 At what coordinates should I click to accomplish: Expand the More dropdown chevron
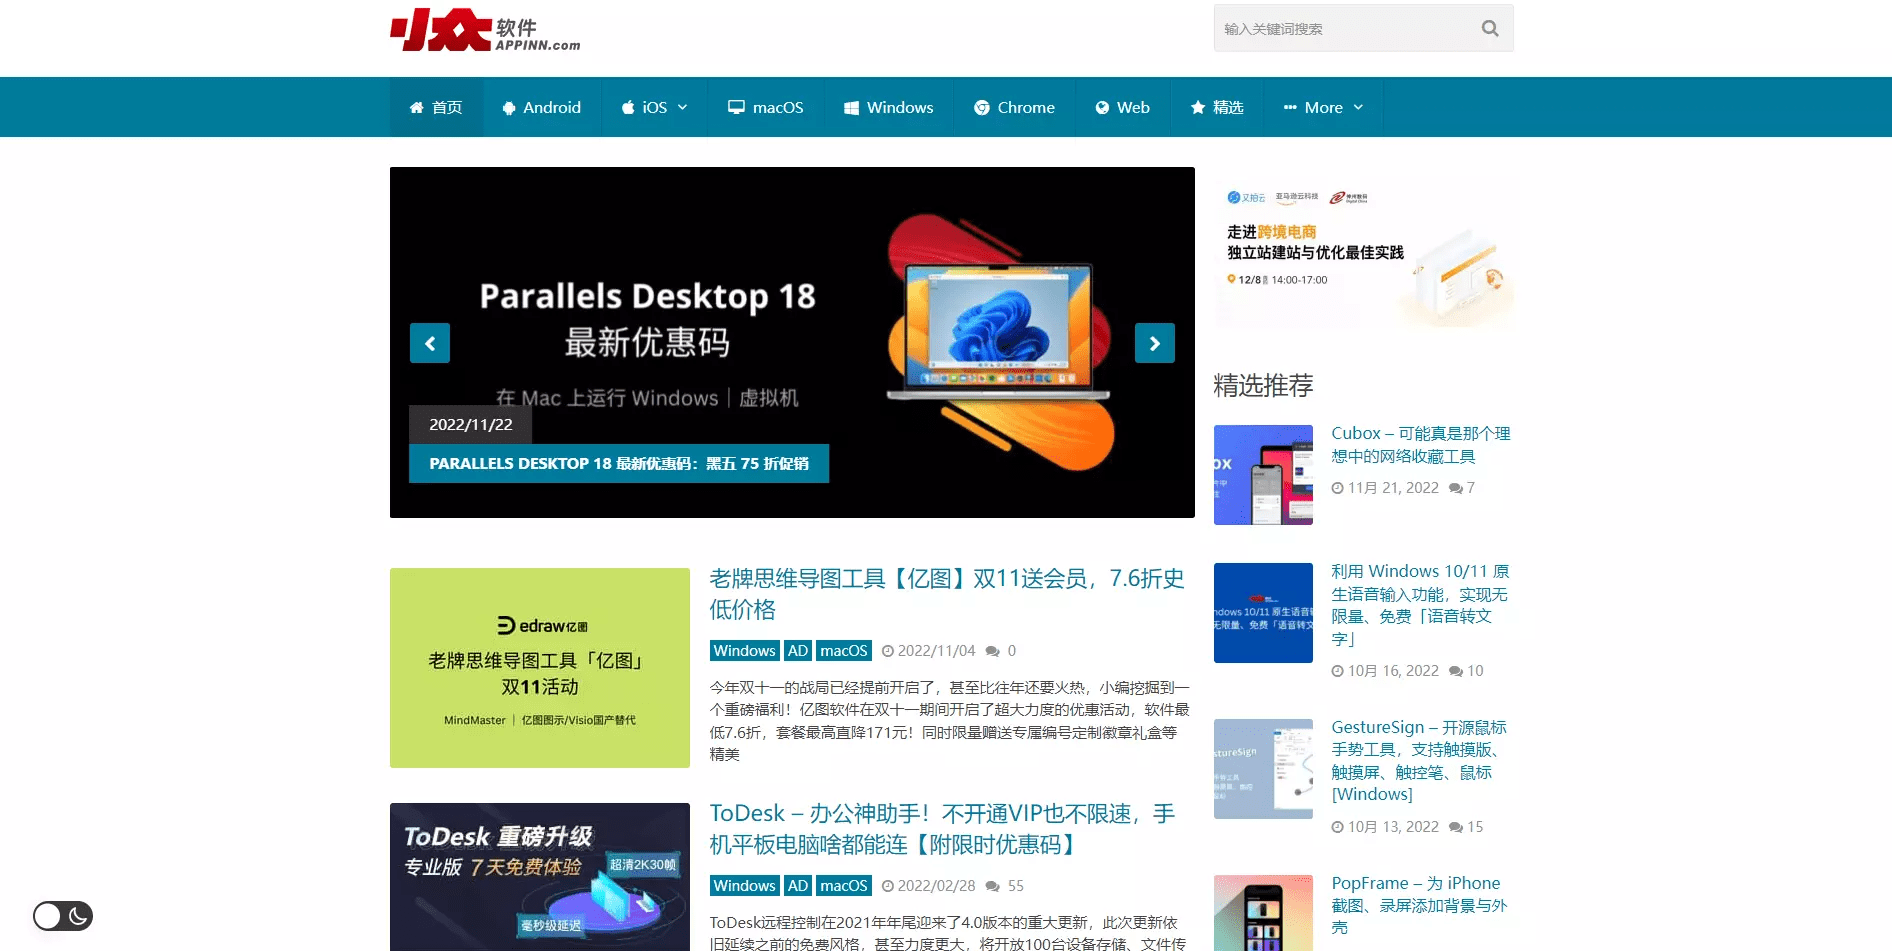1358,107
